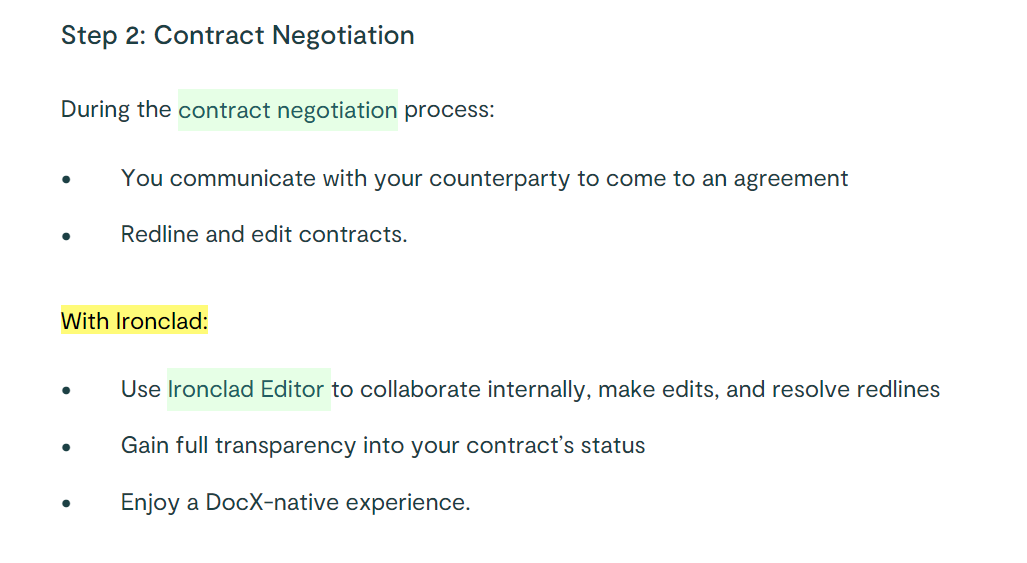Open the contract negotiation link
Viewport: 1027px width, 563px height.
[288, 110]
